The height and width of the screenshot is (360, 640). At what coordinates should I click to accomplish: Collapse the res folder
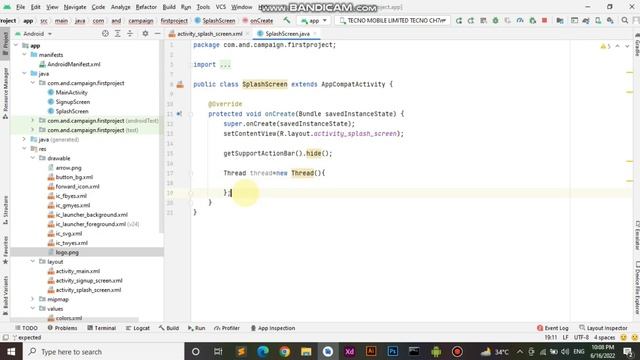(x=24, y=149)
